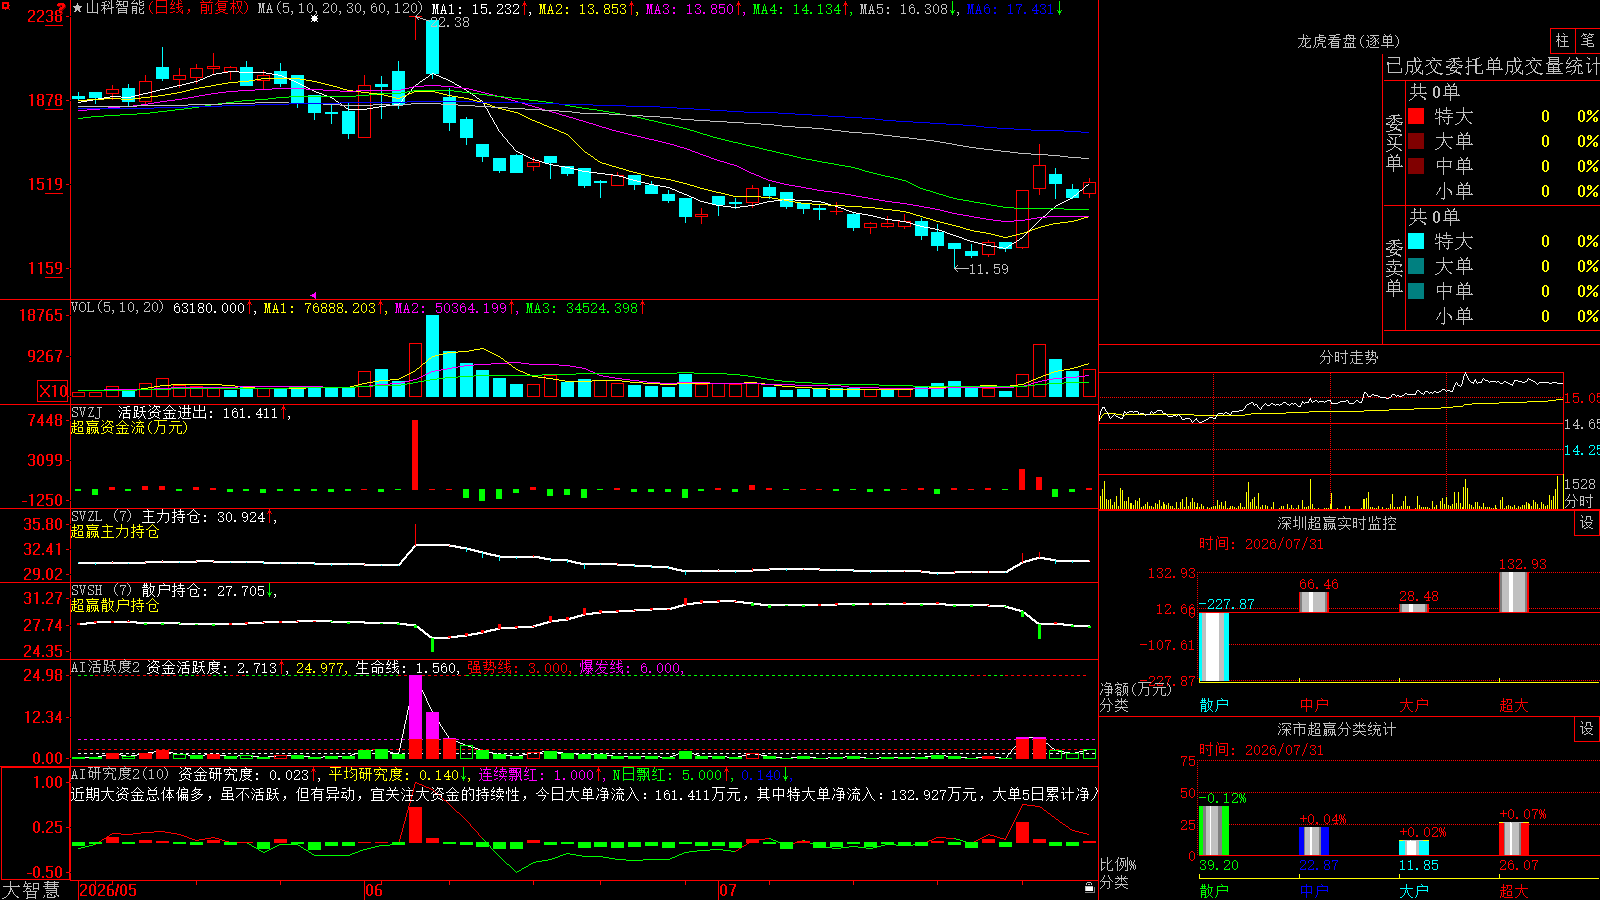Click the SVZL (7) indicator name
This screenshot has height=900, width=1600.
tap(101, 516)
